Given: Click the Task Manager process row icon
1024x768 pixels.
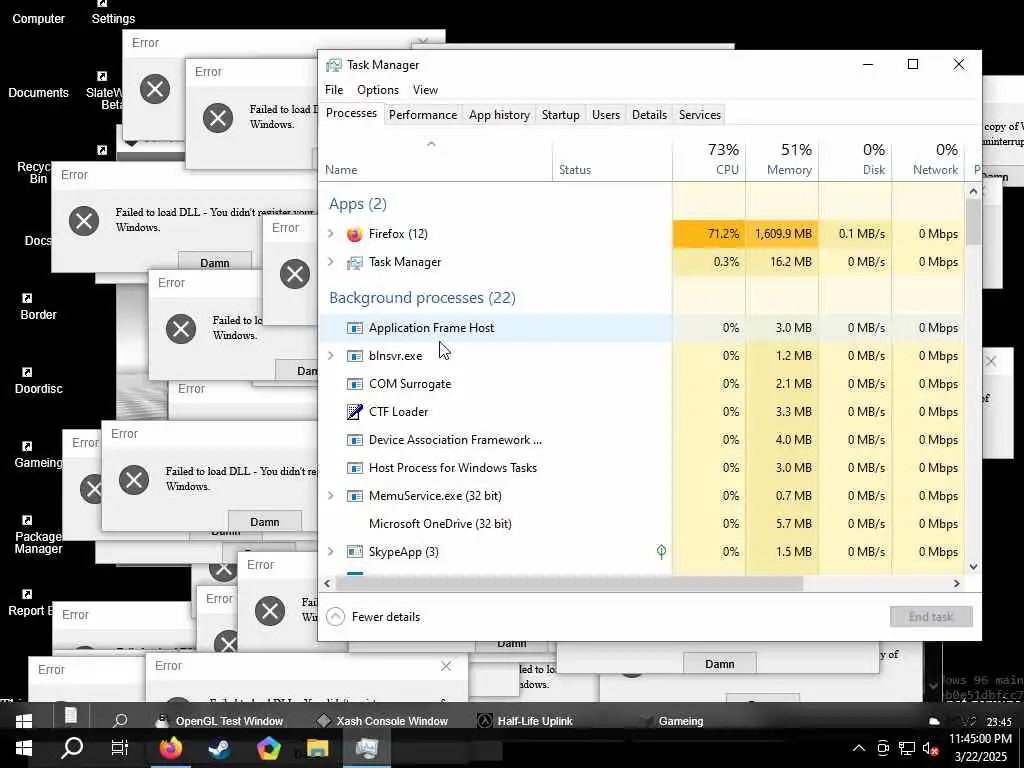Looking at the screenshot, I should tap(355, 262).
